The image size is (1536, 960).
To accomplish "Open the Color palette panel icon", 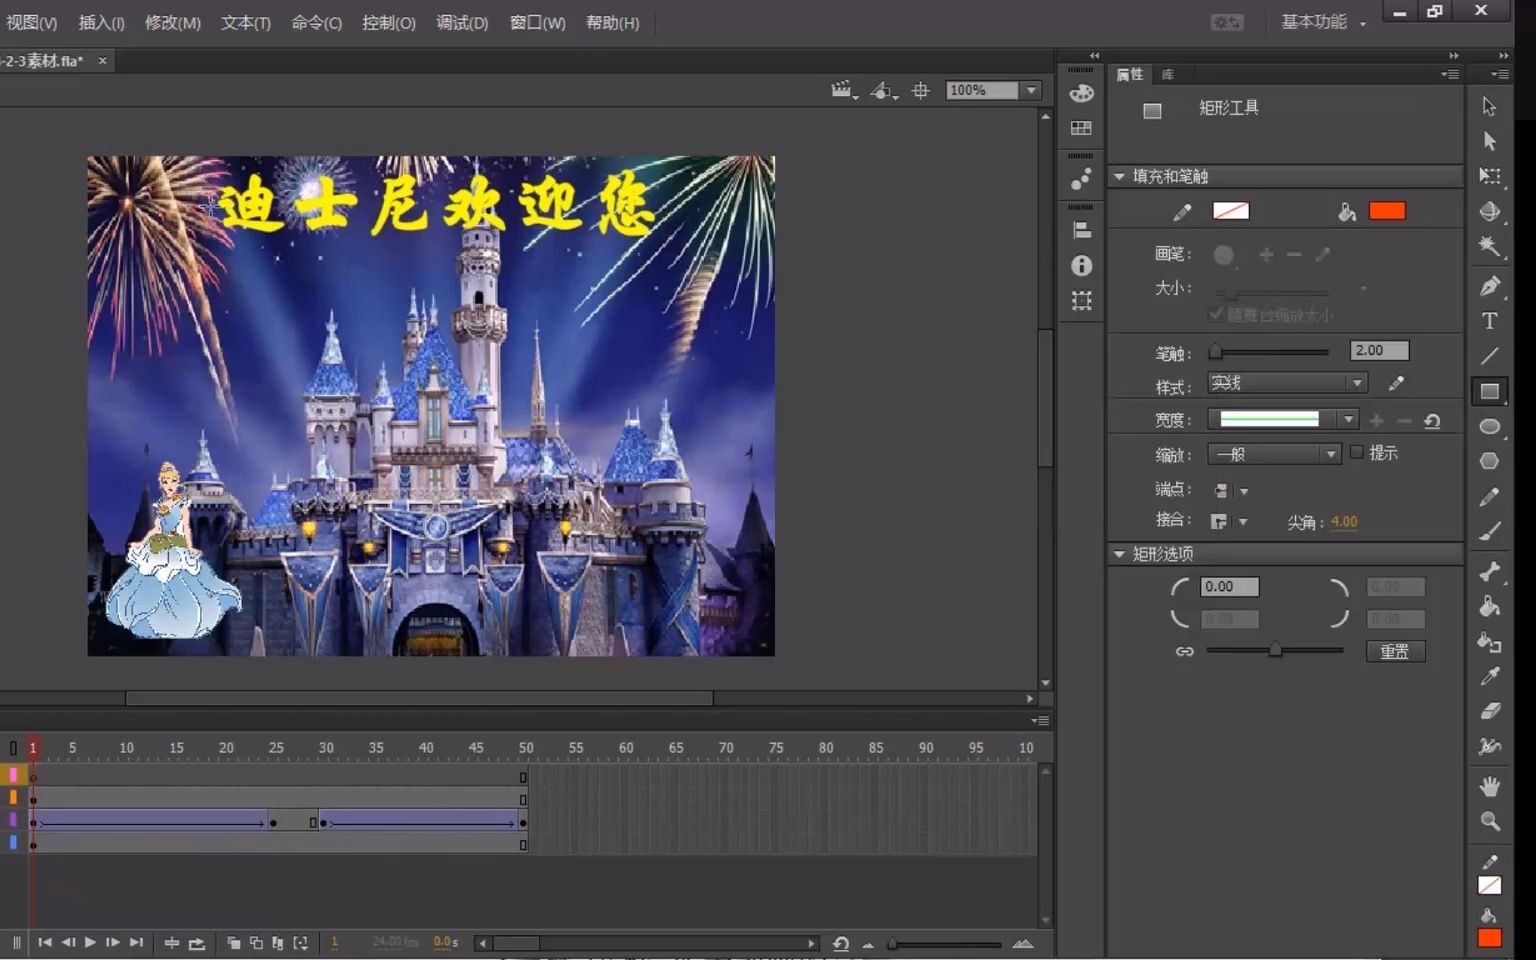I will click(x=1081, y=93).
